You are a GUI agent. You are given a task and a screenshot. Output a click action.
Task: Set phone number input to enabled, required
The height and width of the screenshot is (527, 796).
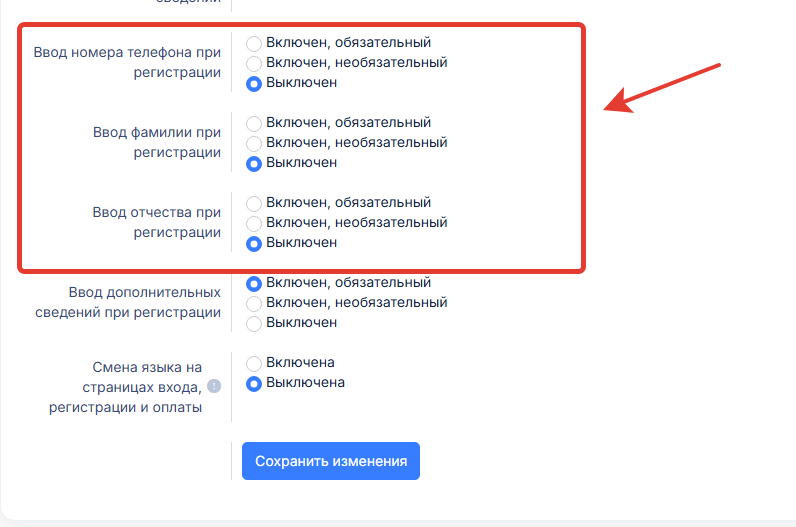coord(254,43)
